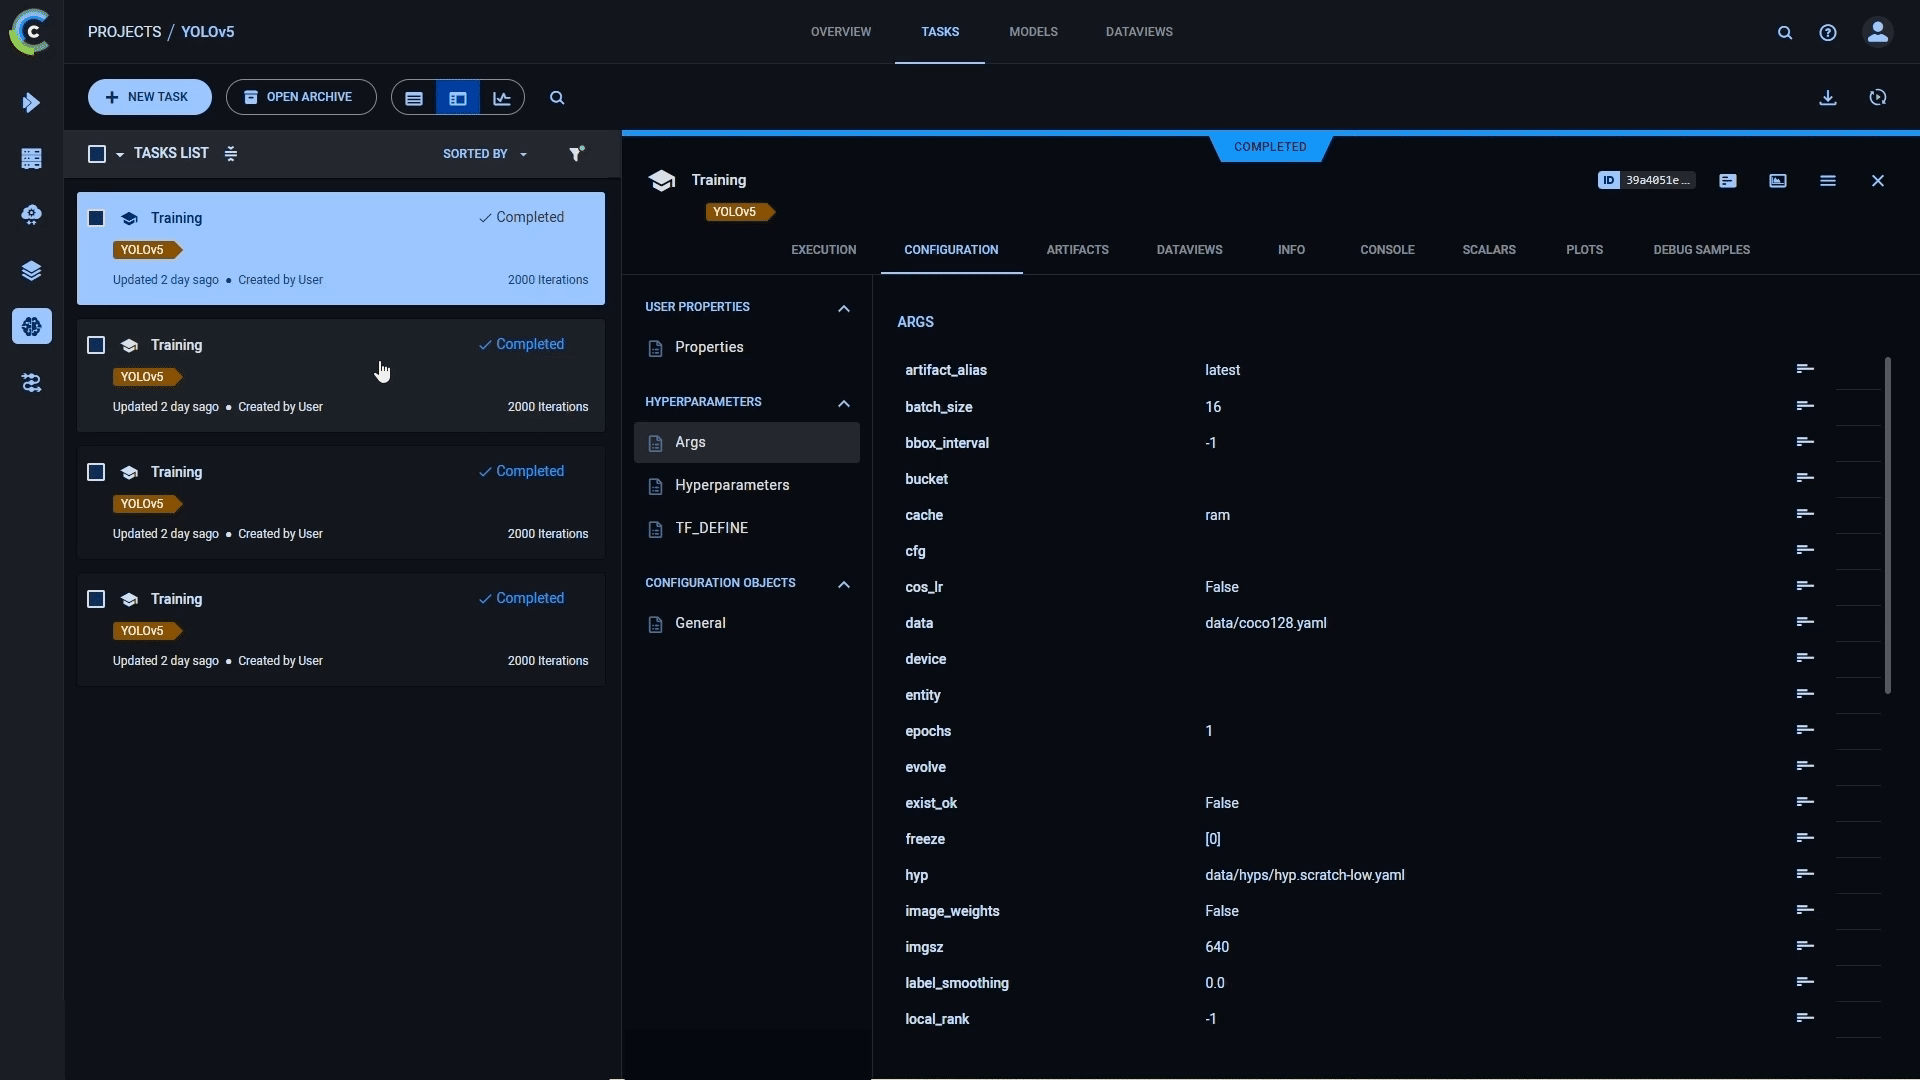Collapse the HYPERPARAMETERS section
This screenshot has height=1080, width=1920.
843,401
